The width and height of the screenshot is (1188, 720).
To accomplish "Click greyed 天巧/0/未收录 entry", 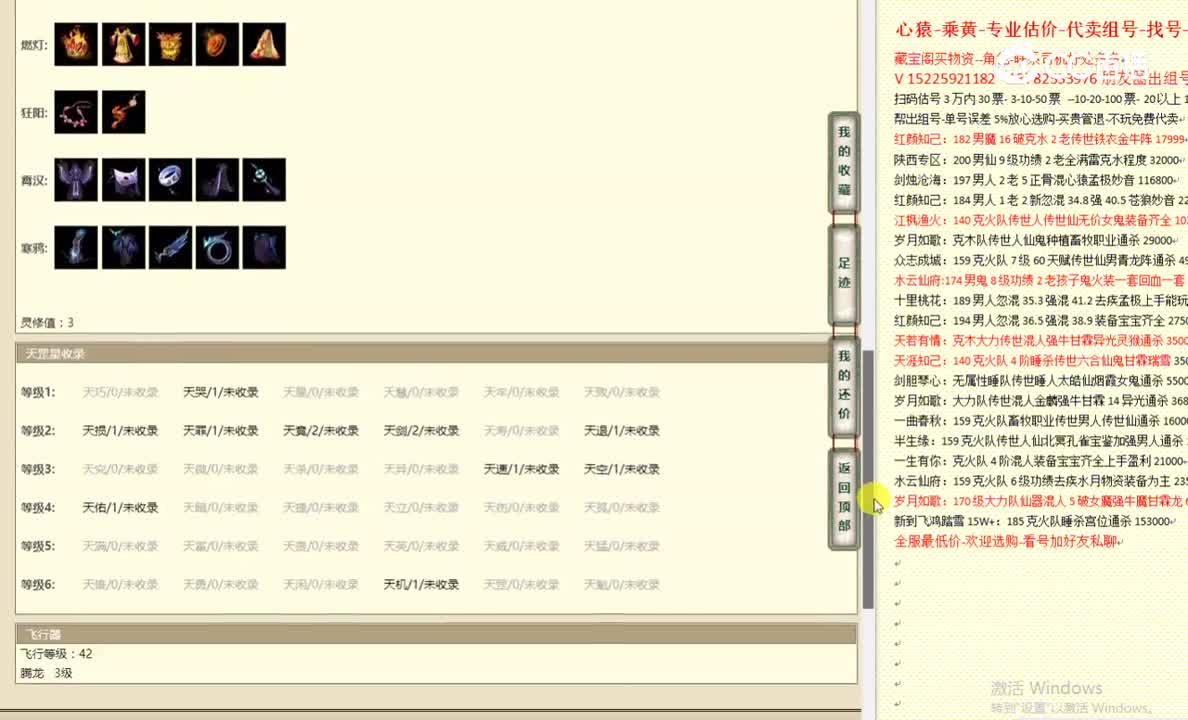I will click(x=120, y=392).
